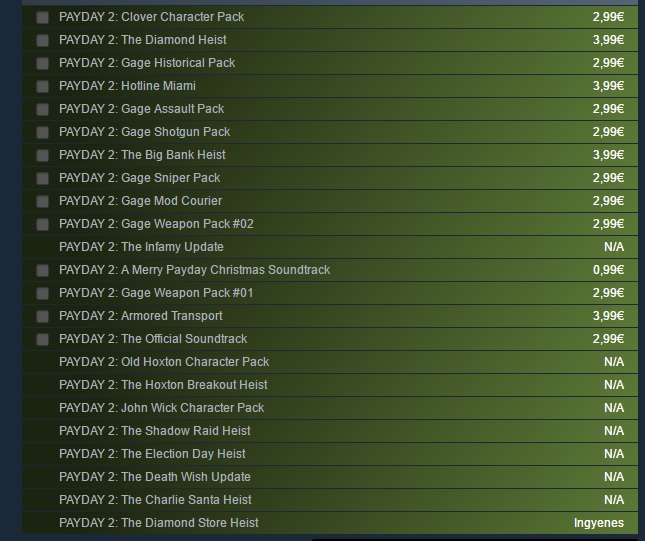Screen dimensions: 645x541
Task: Click the 3,99€ price of Armored Transport
Action: (x=608, y=316)
